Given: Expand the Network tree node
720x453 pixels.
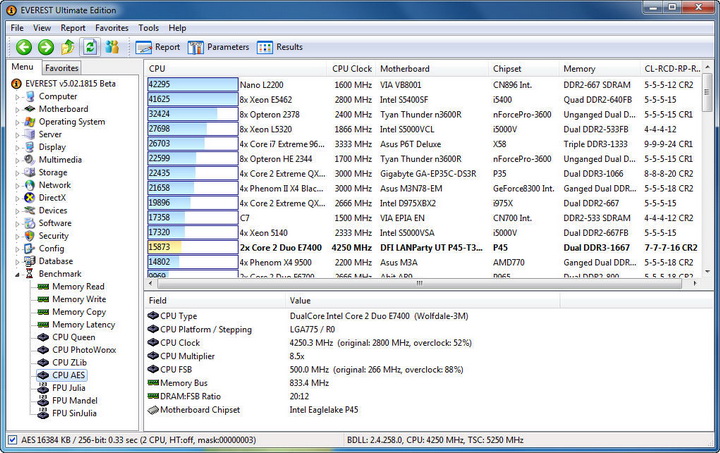Looking at the screenshot, I should coord(17,185).
